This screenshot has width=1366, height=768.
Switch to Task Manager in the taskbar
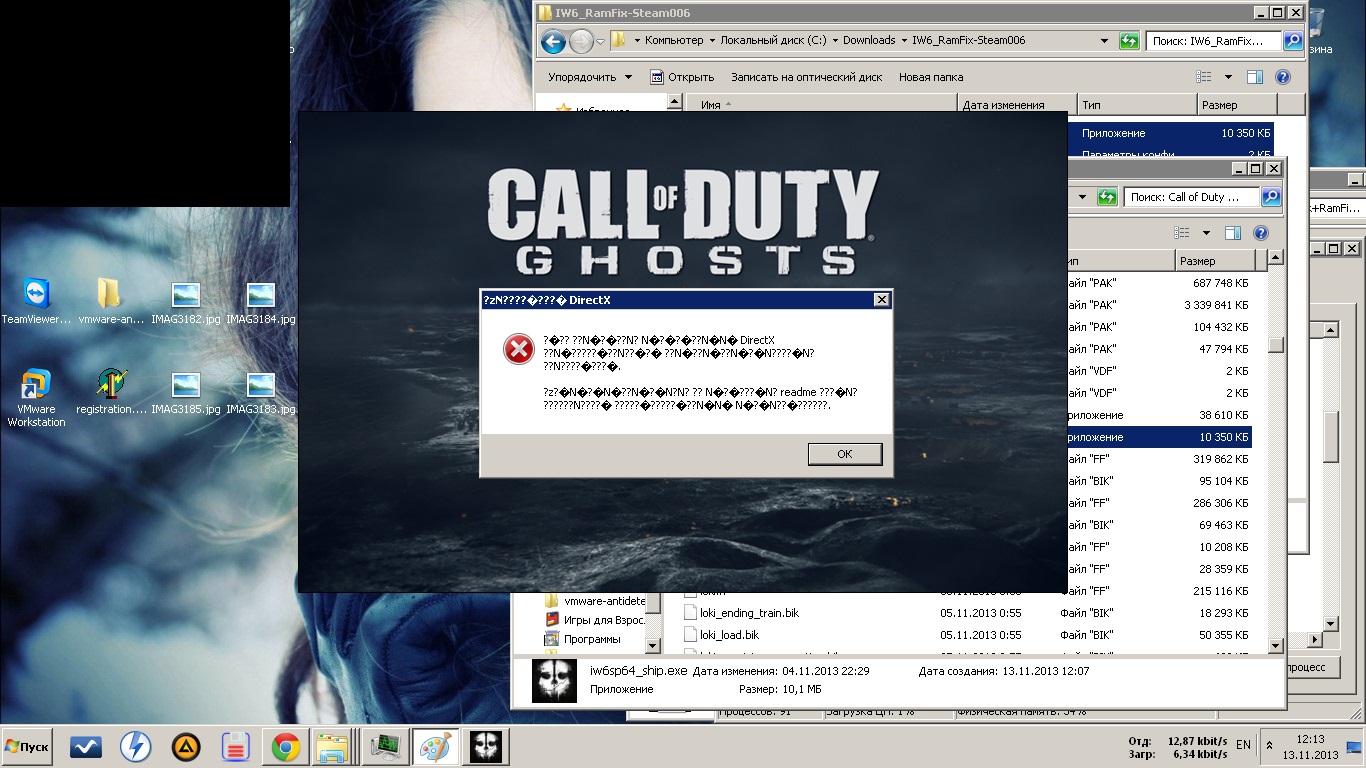(385, 747)
